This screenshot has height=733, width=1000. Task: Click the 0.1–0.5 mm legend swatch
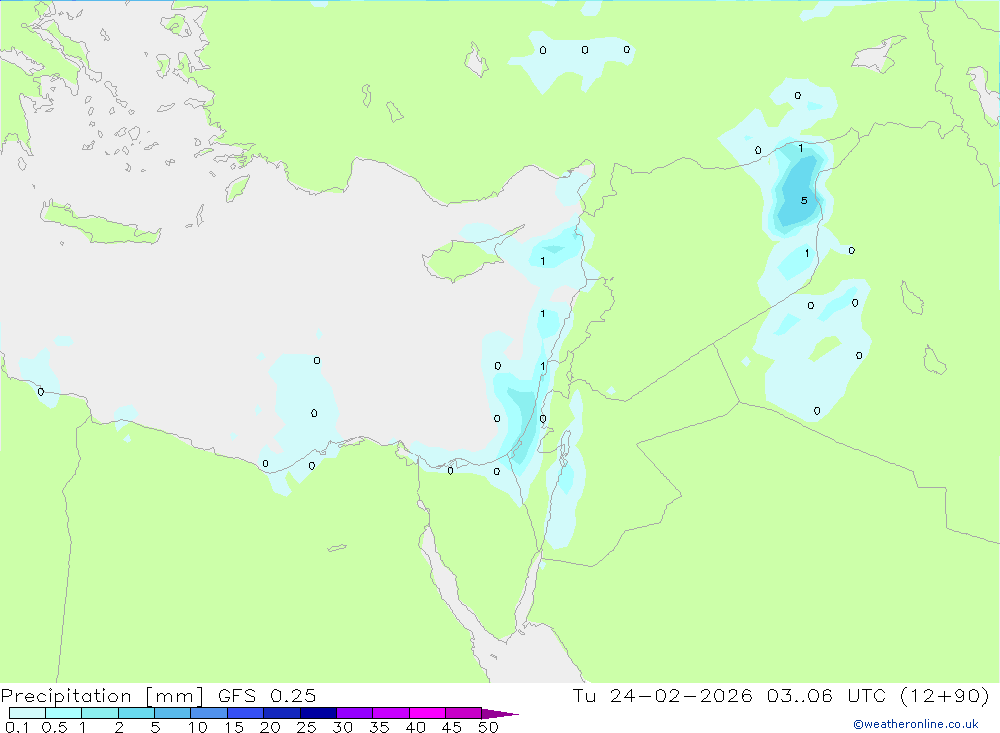27,713
